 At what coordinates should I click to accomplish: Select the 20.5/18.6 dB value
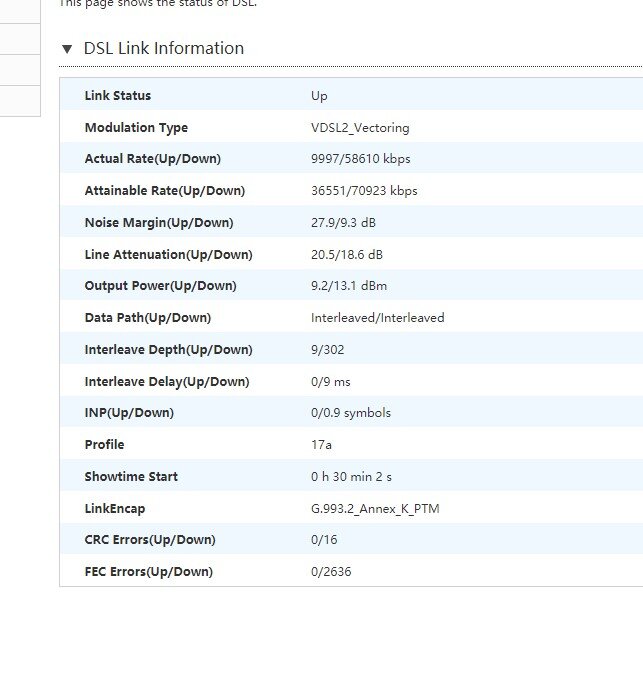coord(347,255)
